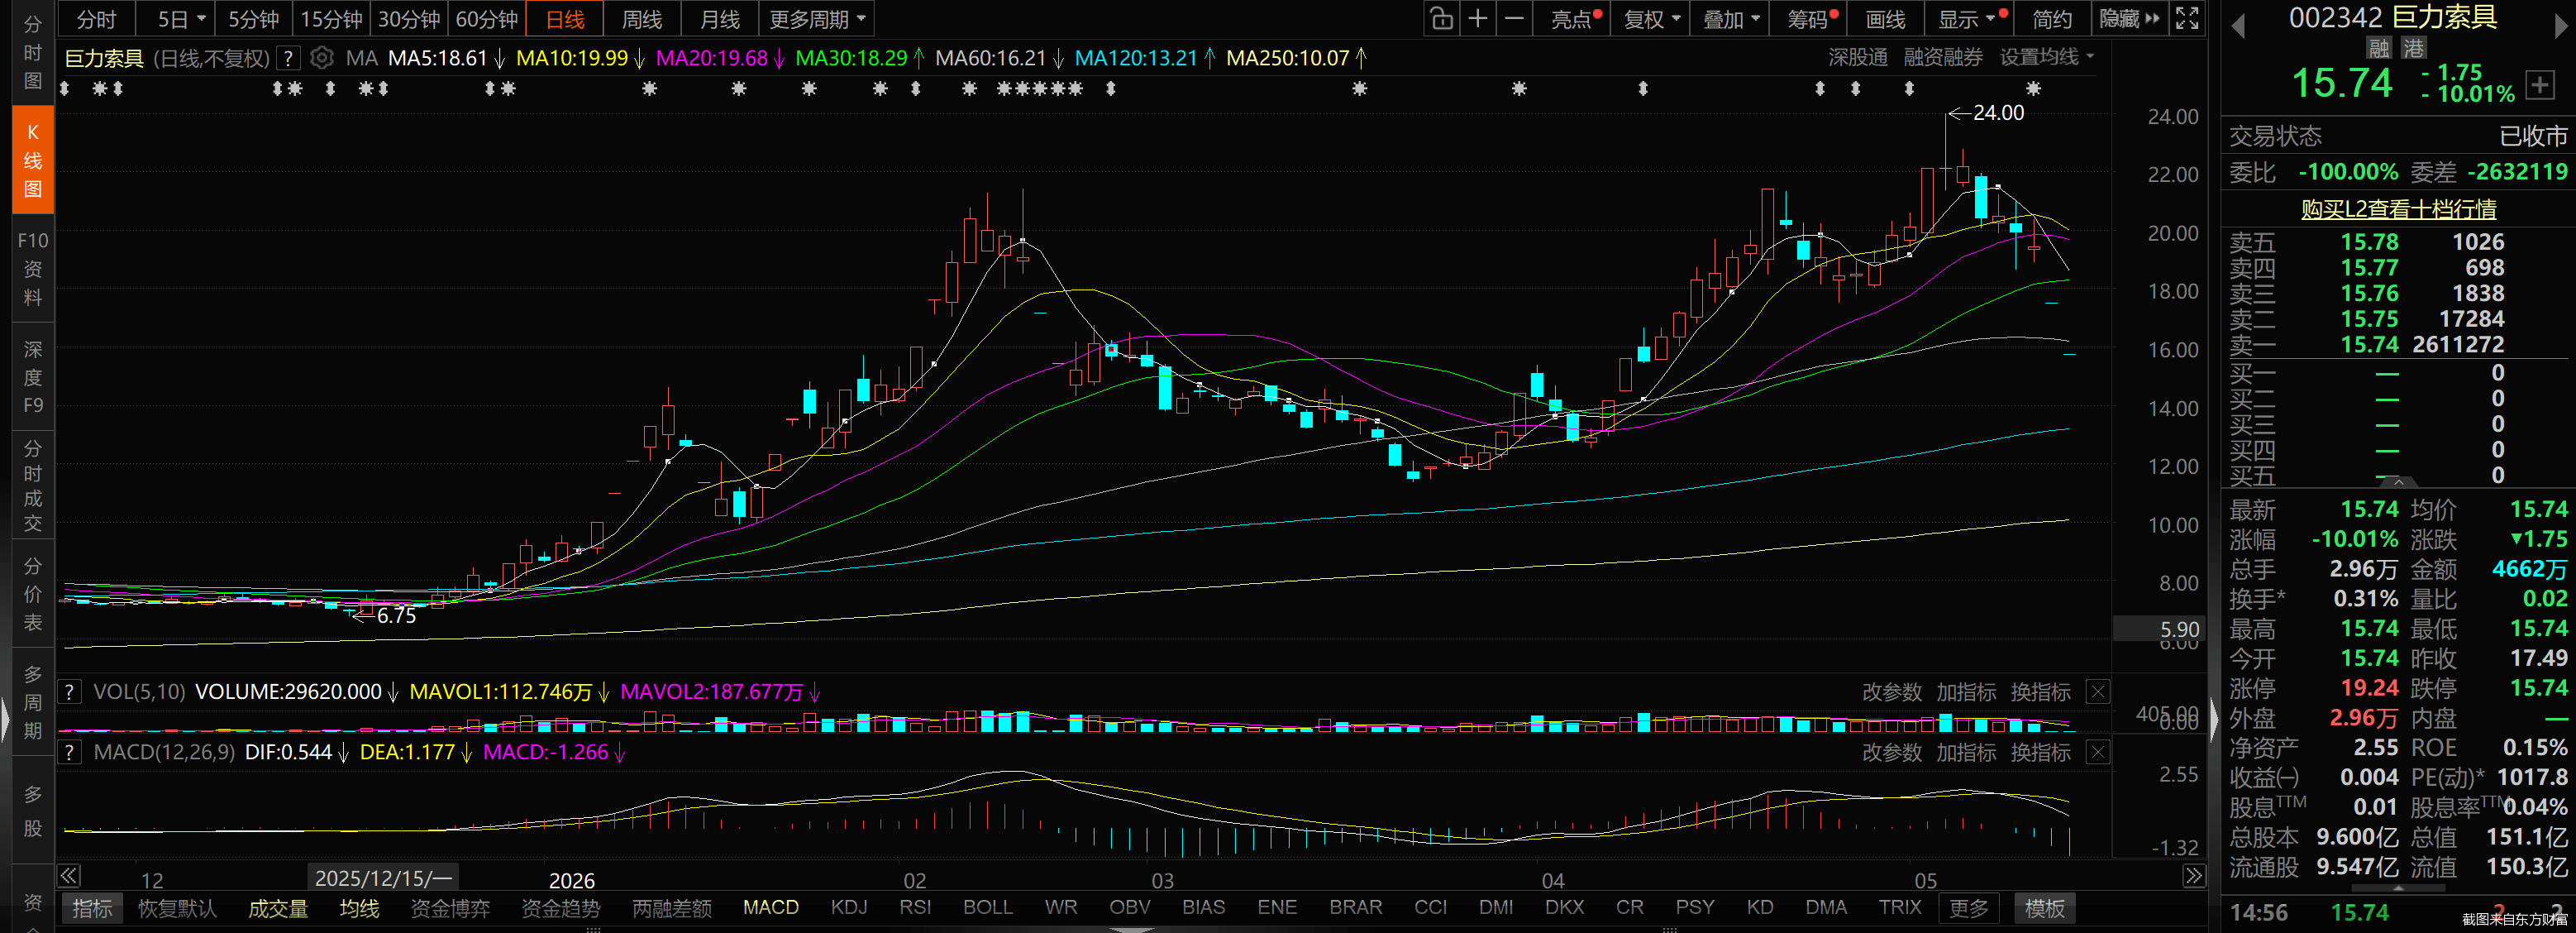Toggle the 画线 drawing tools
This screenshot has width=2576, height=933.
coord(1885,19)
